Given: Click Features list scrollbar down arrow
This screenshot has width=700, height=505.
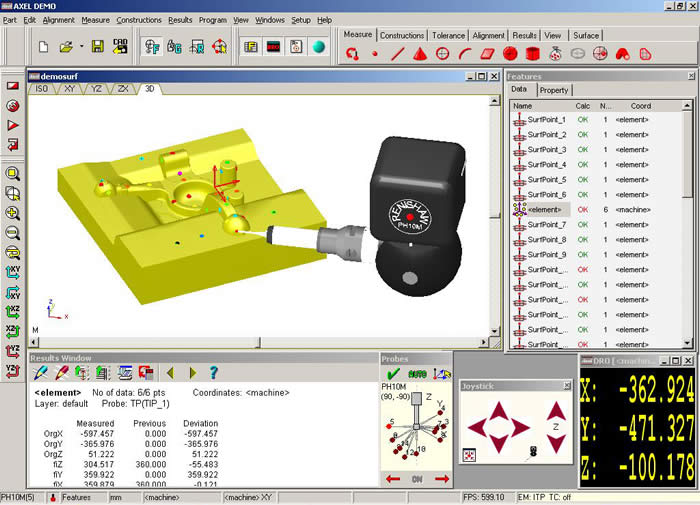Looking at the screenshot, I should 687,343.
